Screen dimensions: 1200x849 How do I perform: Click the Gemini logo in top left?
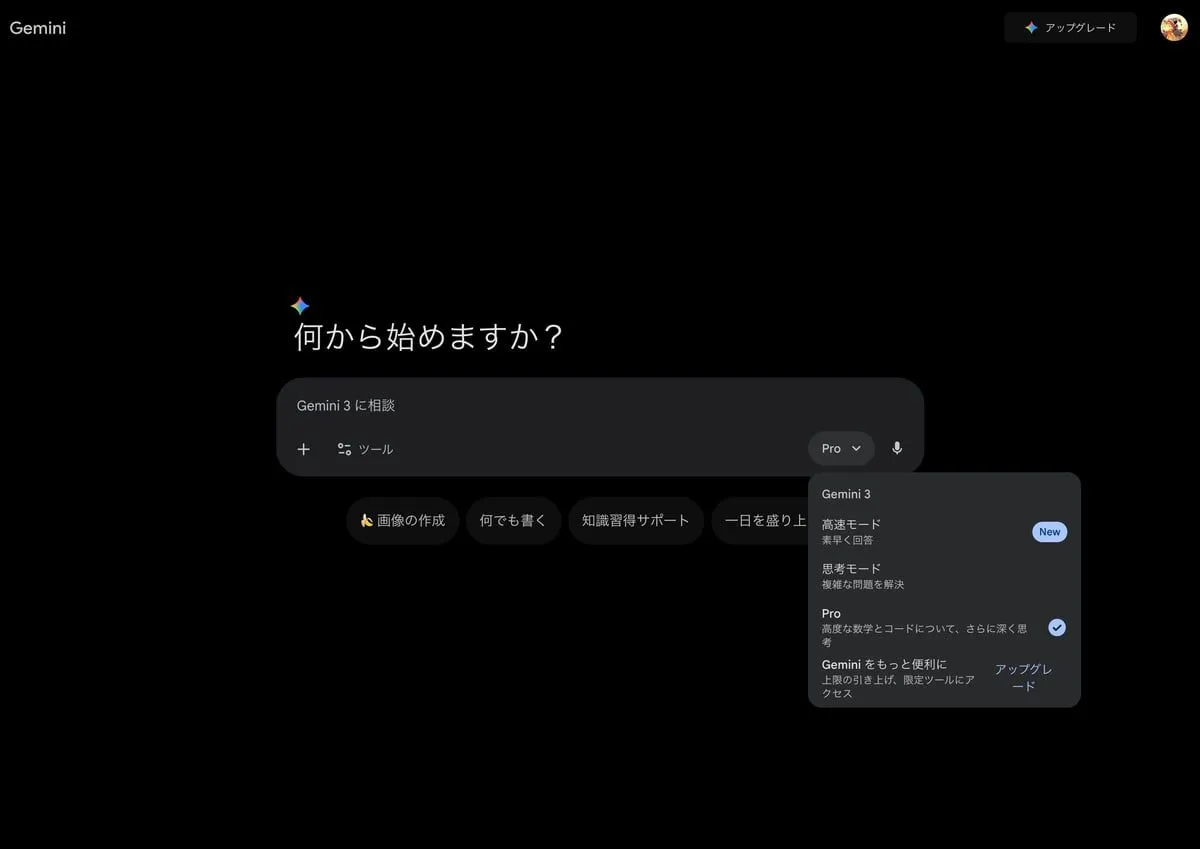pyautogui.click(x=38, y=28)
